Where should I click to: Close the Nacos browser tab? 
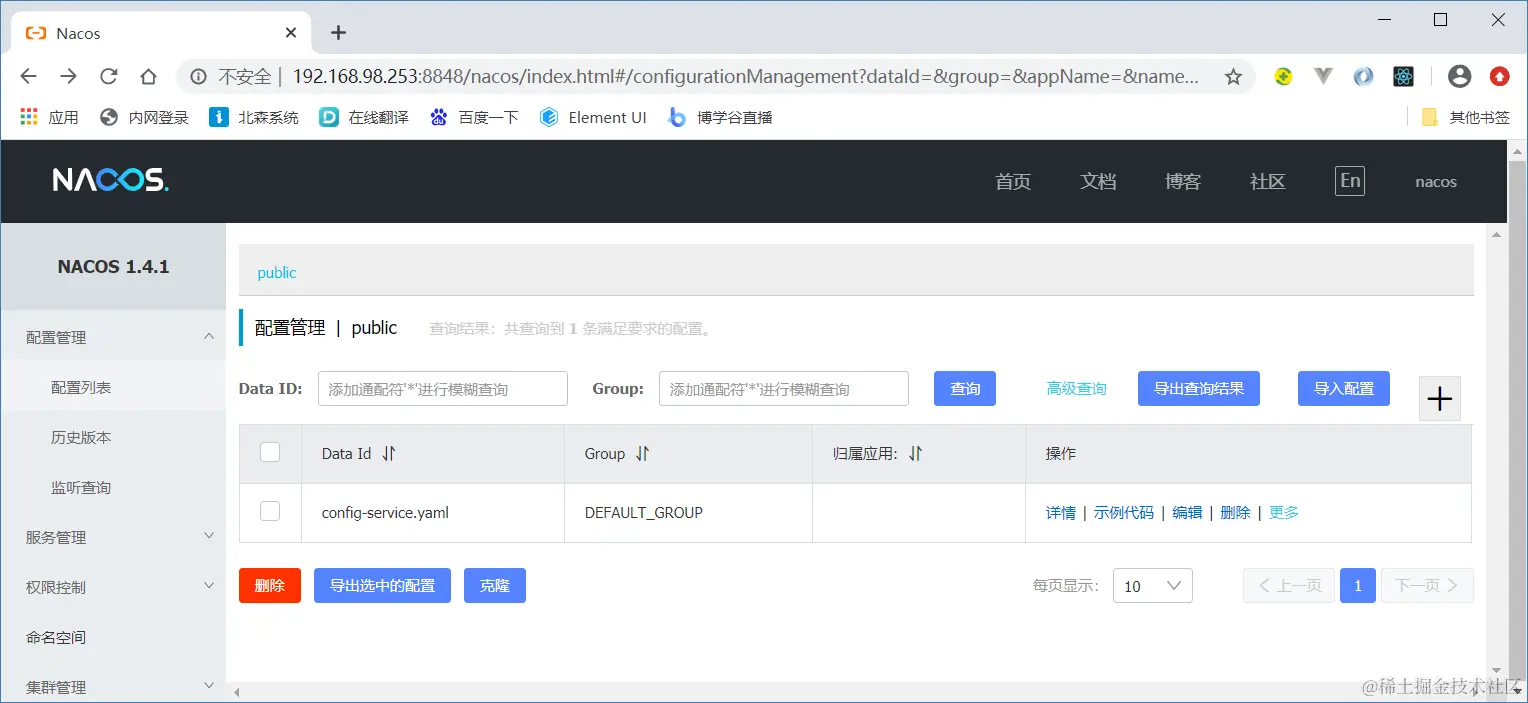291,32
